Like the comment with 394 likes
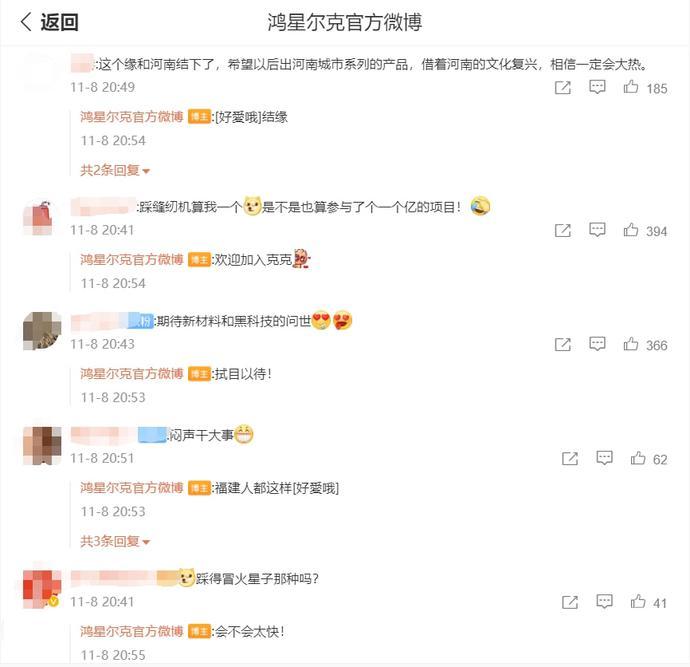The height and width of the screenshot is (667, 690). (631, 230)
